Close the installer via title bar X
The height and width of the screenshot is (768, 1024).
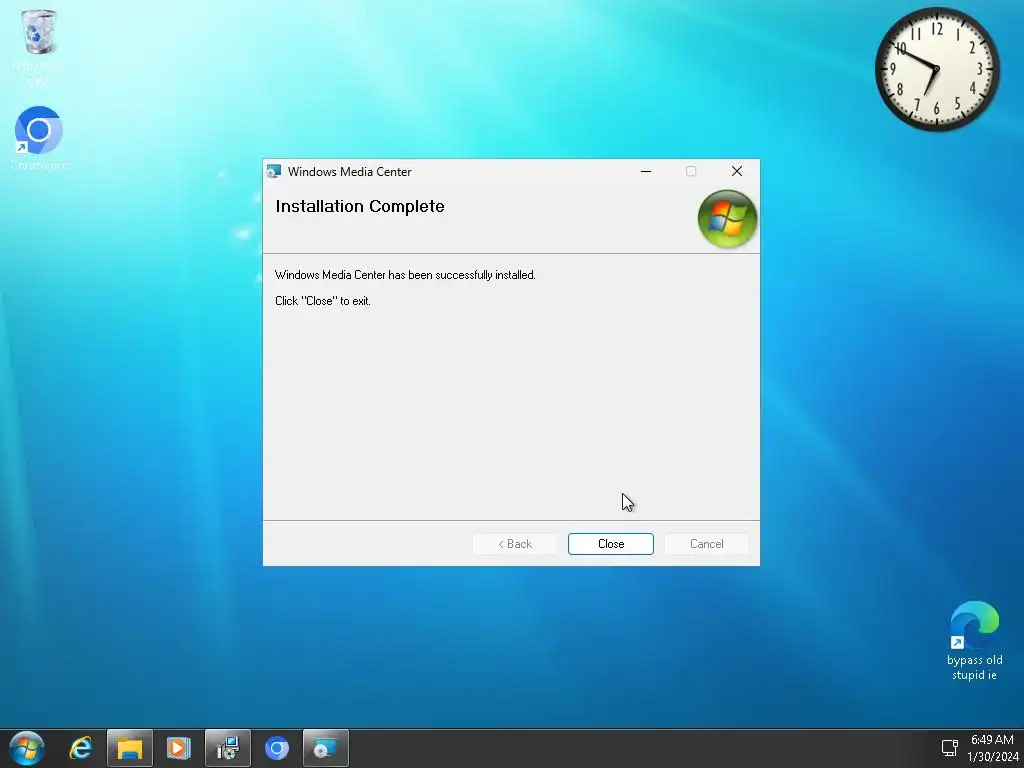(x=737, y=171)
